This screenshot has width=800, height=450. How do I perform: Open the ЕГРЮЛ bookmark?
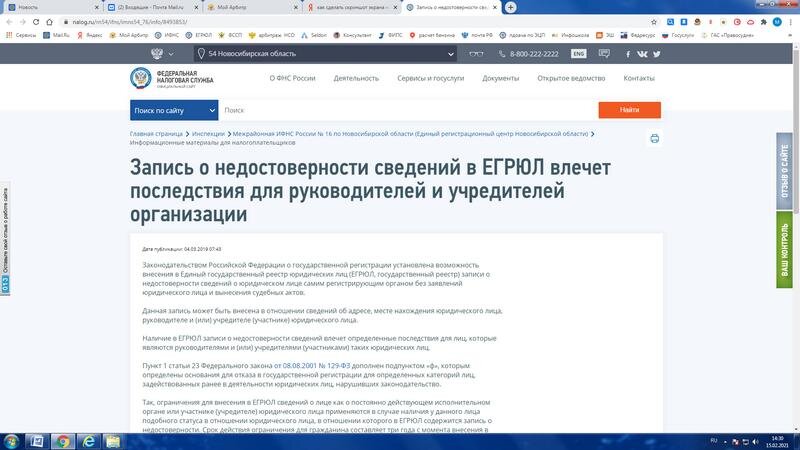tap(198, 35)
